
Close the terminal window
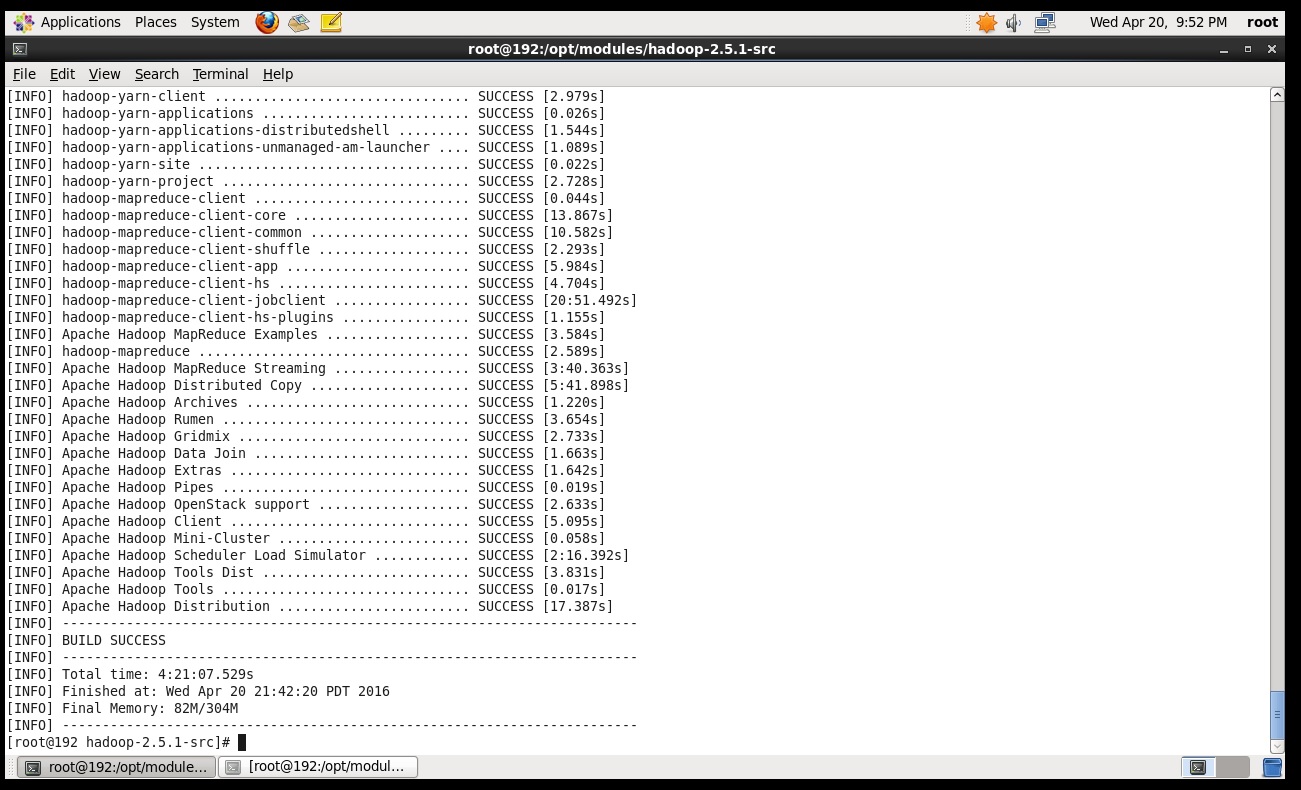(1272, 49)
